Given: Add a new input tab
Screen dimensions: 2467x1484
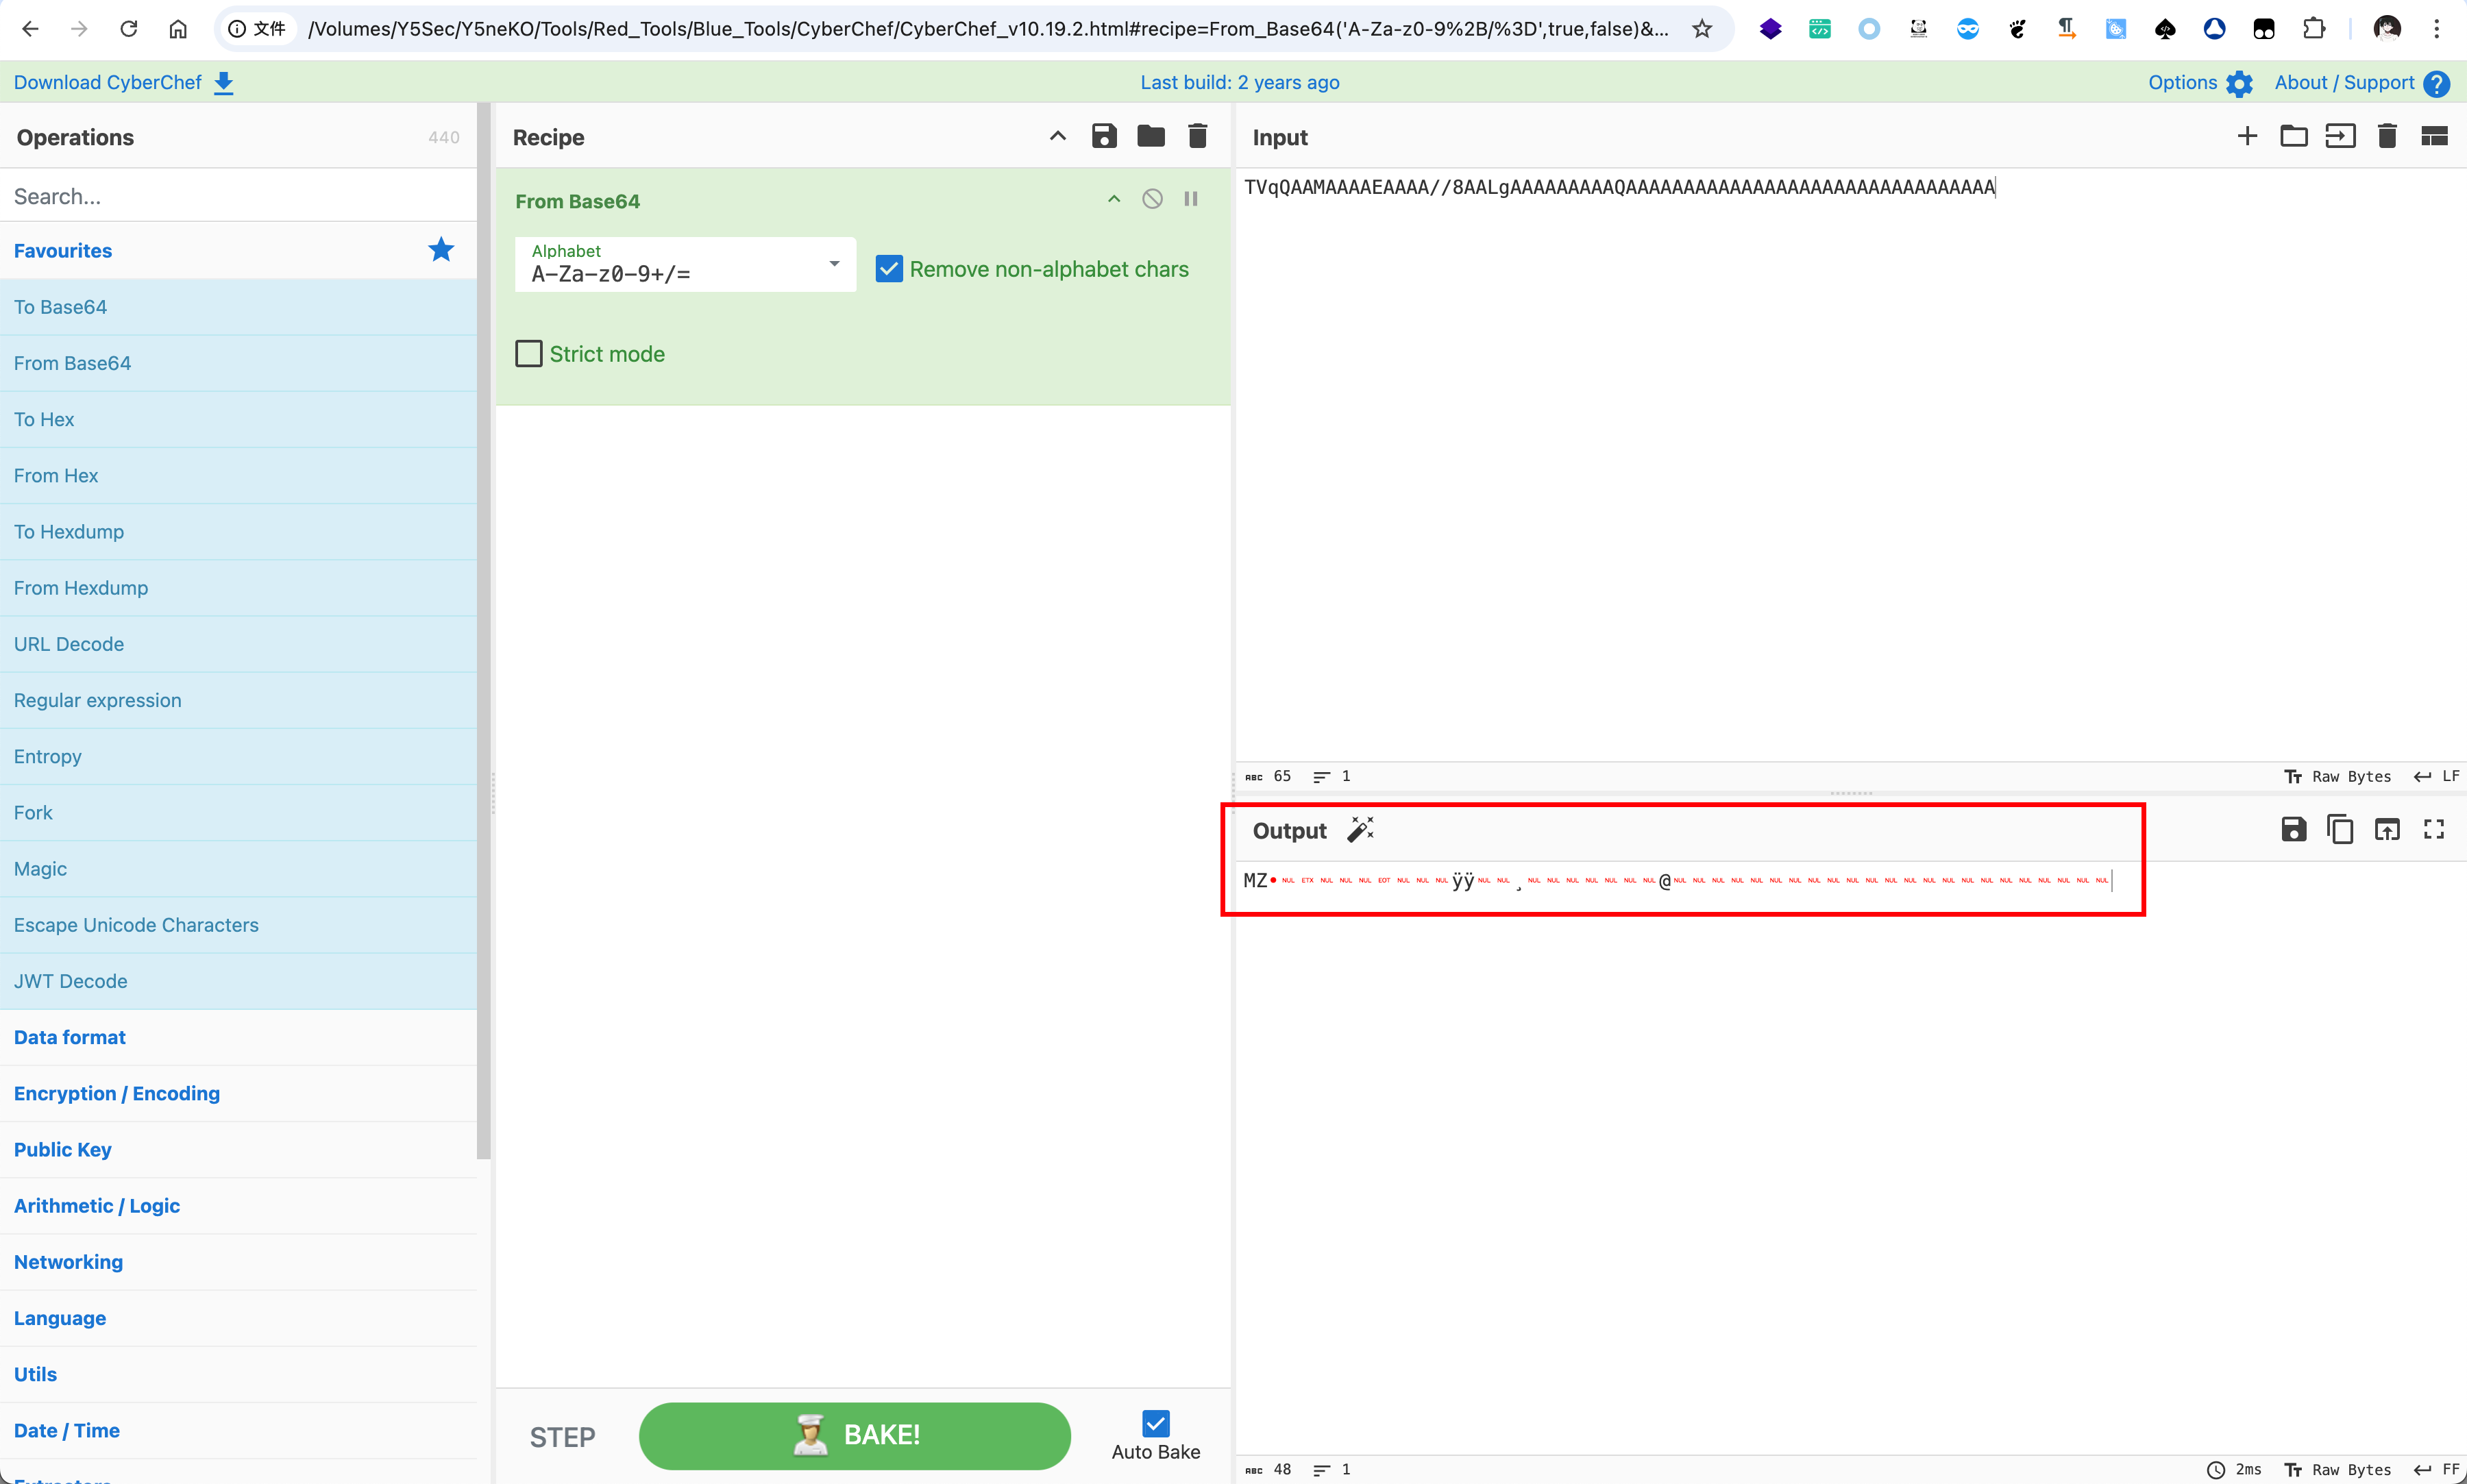Looking at the screenshot, I should pyautogui.click(x=2247, y=136).
